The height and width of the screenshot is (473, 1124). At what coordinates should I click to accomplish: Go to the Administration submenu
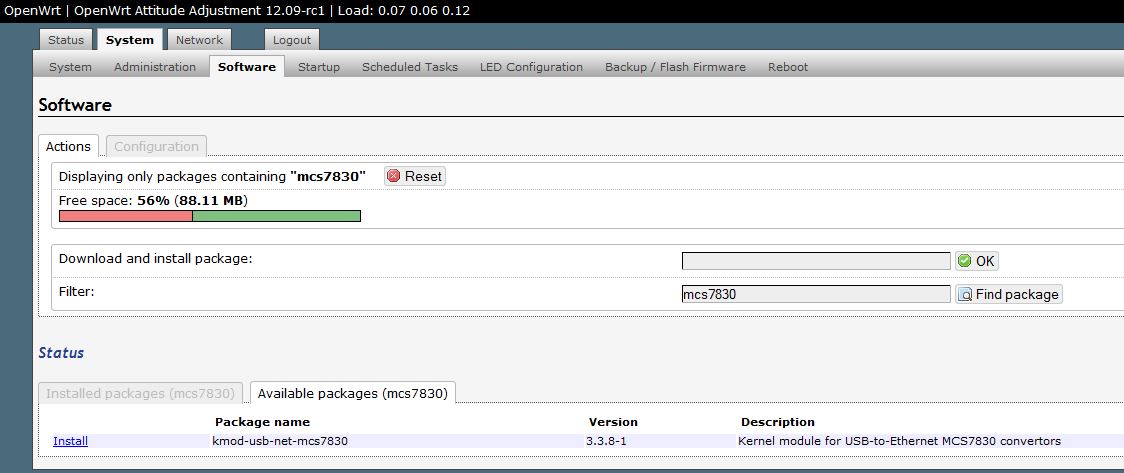[155, 67]
